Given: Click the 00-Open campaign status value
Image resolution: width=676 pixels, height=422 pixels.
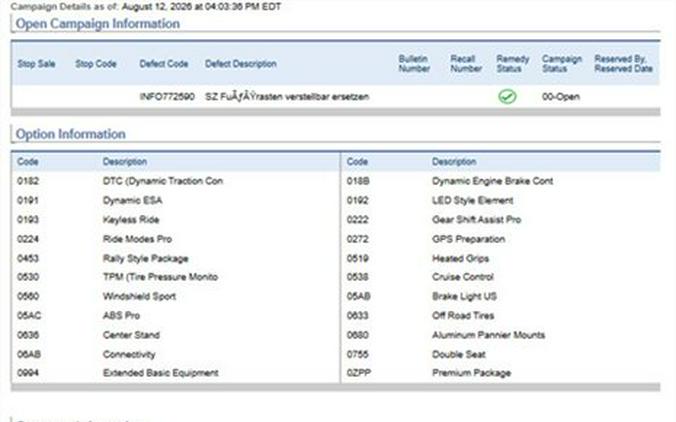Looking at the screenshot, I should click(x=560, y=97).
